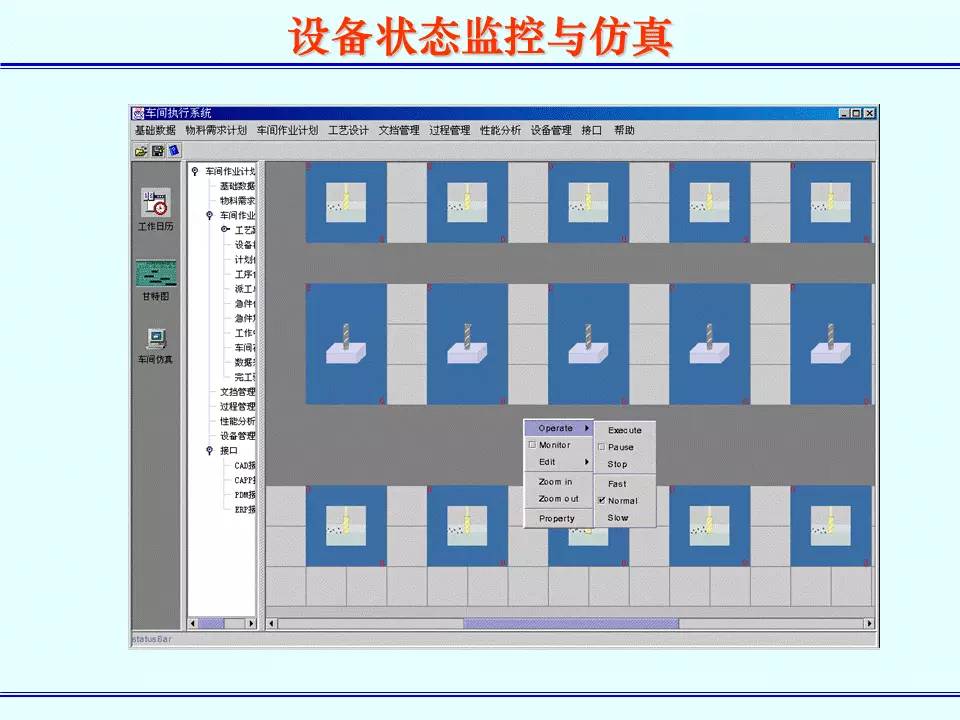This screenshot has height=720, width=960.
Task: Toggle the Pause checkbox in submenu
Action: pyautogui.click(x=602, y=447)
